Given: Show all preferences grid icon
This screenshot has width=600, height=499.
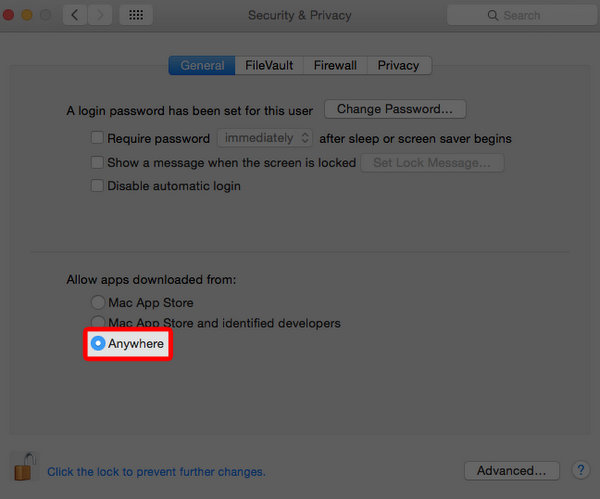Looking at the screenshot, I should point(136,15).
